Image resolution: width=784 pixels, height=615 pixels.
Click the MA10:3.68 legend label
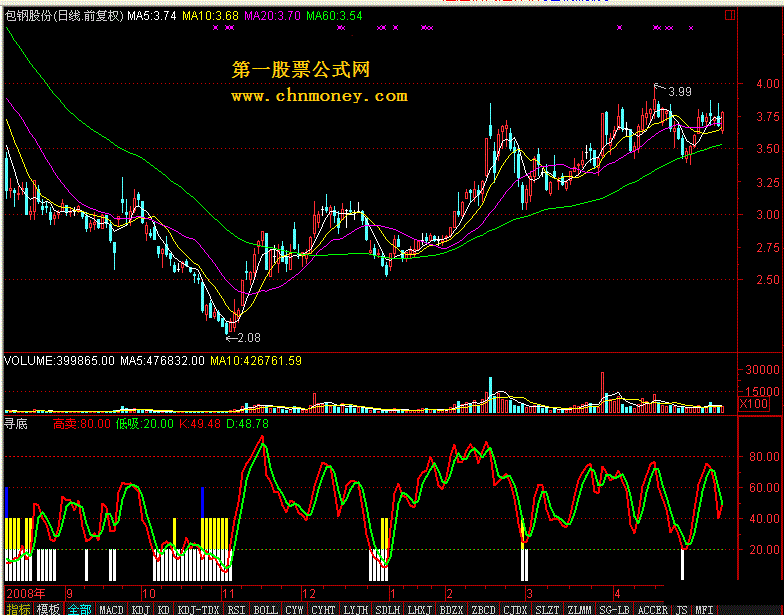pos(210,16)
